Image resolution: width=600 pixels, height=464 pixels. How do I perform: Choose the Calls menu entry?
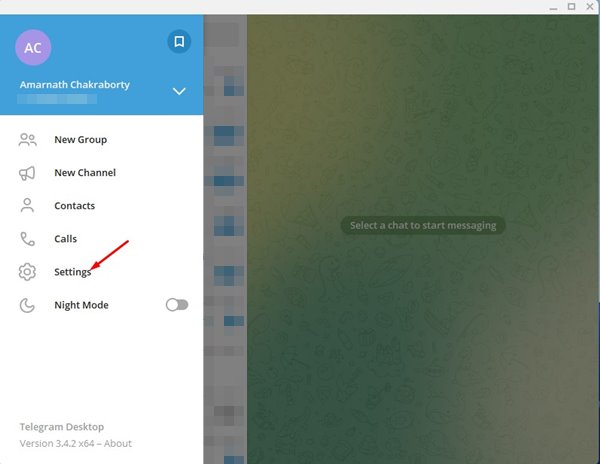102,239
